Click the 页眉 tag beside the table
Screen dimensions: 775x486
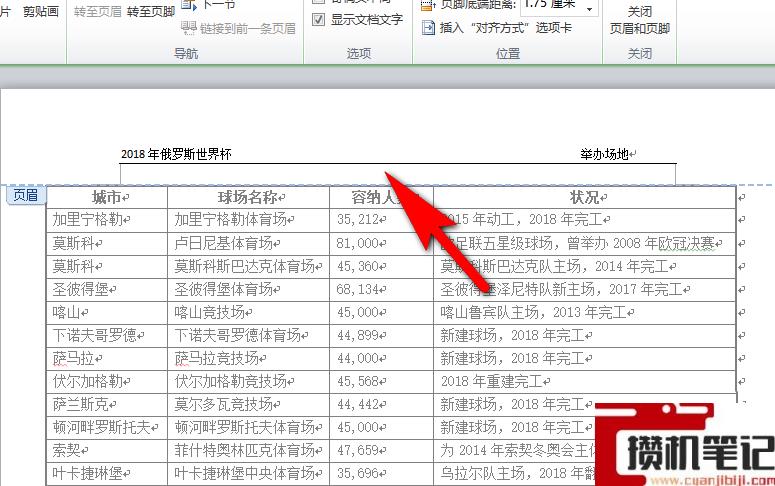[x=26, y=195]
